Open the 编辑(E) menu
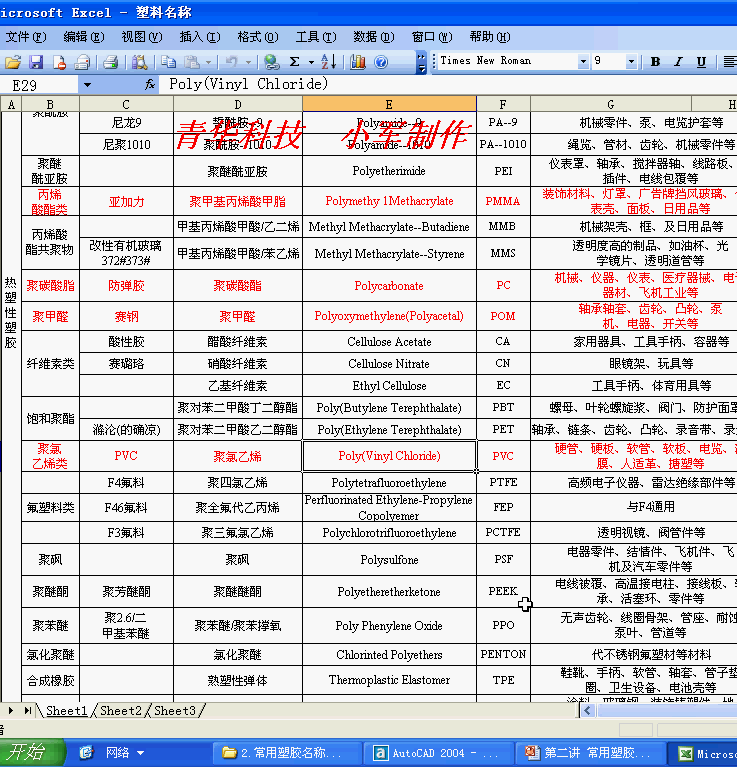 84,37
